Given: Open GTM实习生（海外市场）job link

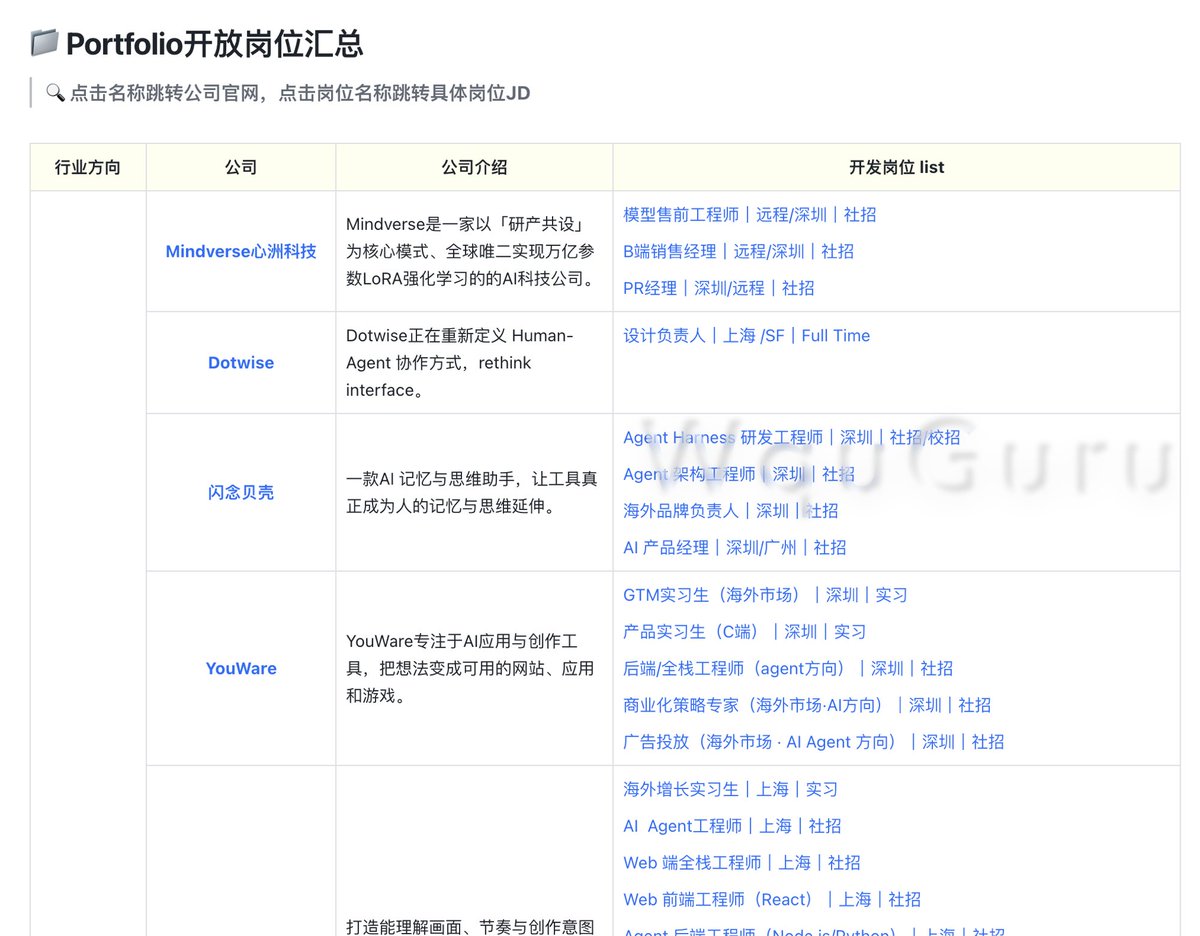Looking at the screenshot, I should (765, 595).
